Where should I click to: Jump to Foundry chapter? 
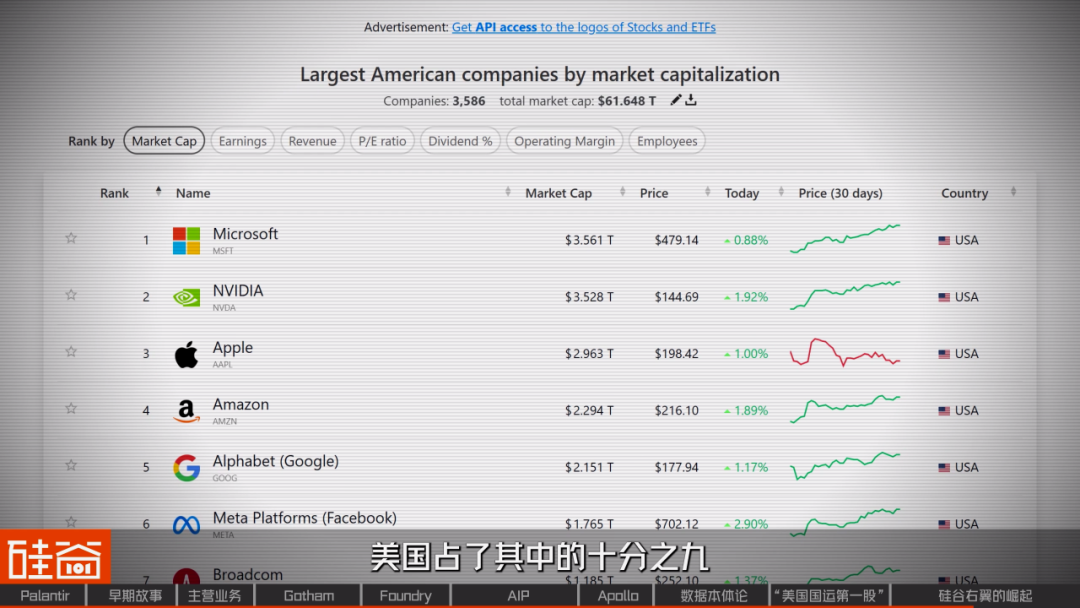coord(405,596)
